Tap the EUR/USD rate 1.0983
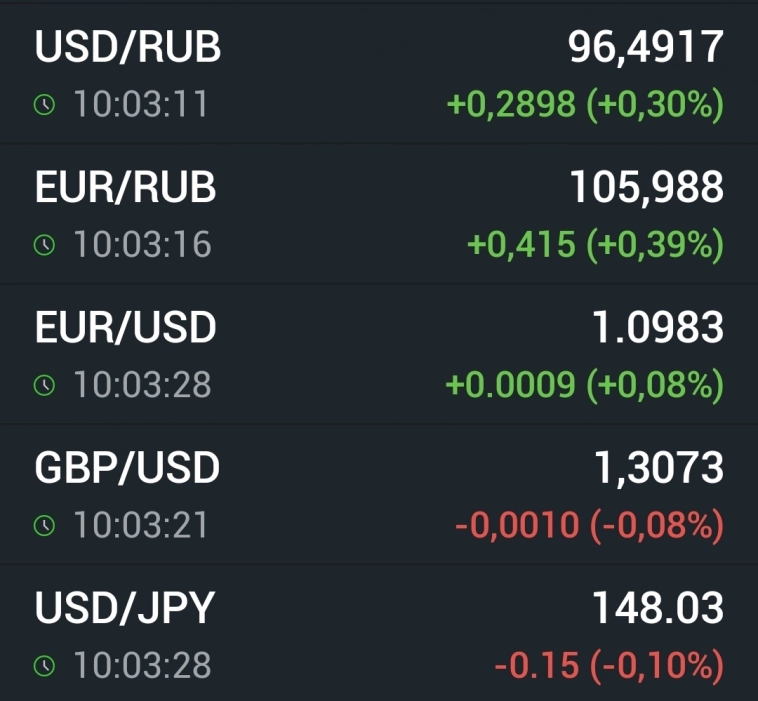 click(658, 327)
